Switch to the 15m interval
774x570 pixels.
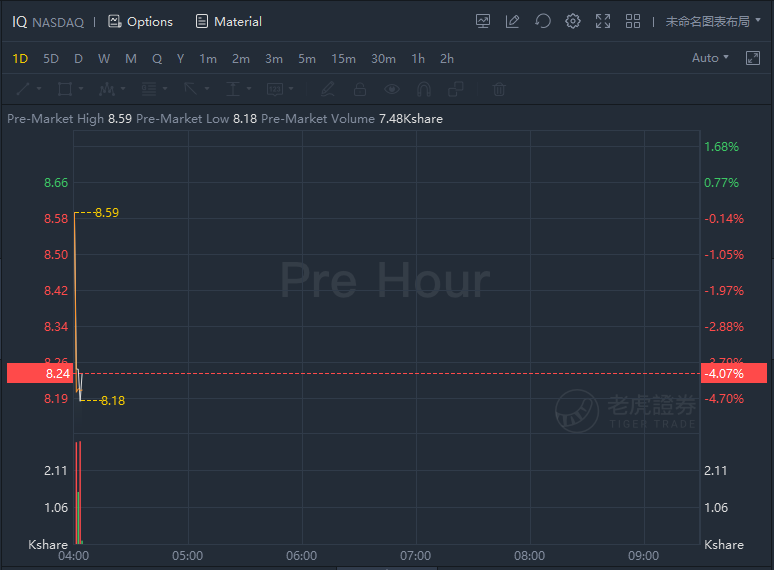pos(343,59)
